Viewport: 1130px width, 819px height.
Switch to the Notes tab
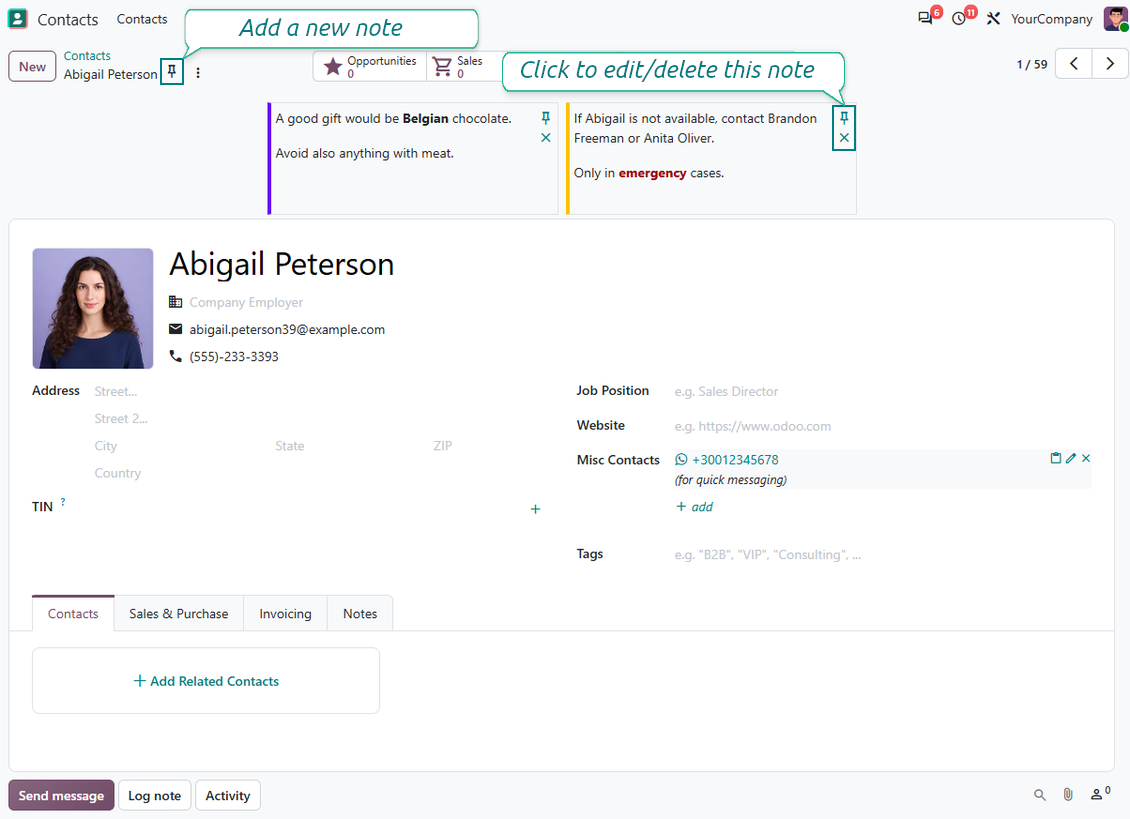click(x=360, y=614)
